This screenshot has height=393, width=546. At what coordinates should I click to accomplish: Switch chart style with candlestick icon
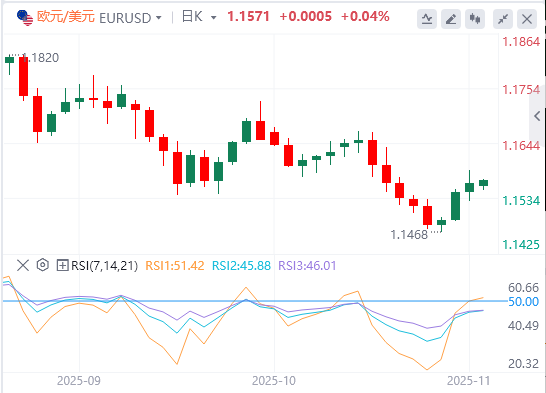[475, 18]
